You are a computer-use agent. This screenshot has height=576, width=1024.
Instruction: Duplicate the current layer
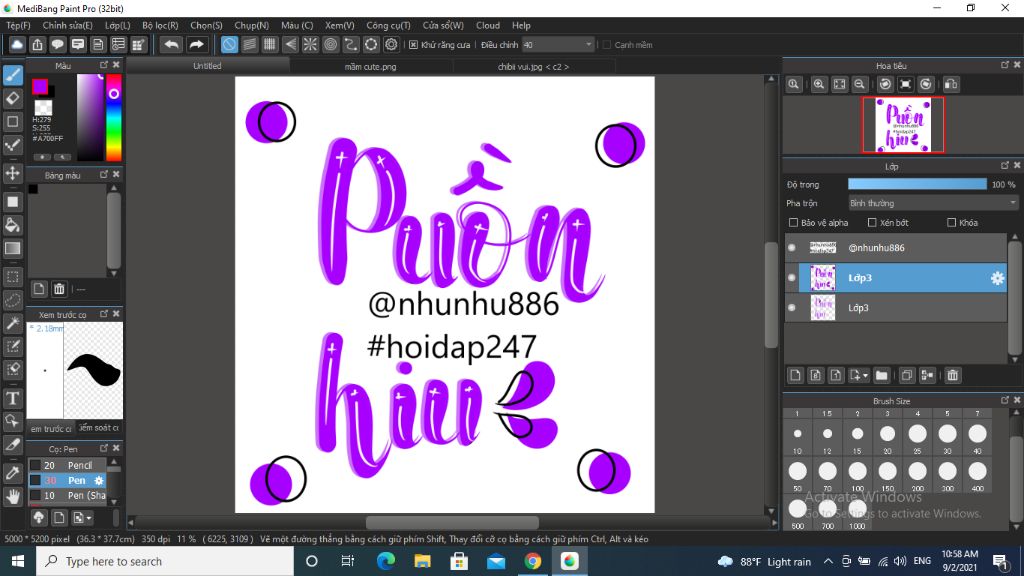click(x=906, y=376)
